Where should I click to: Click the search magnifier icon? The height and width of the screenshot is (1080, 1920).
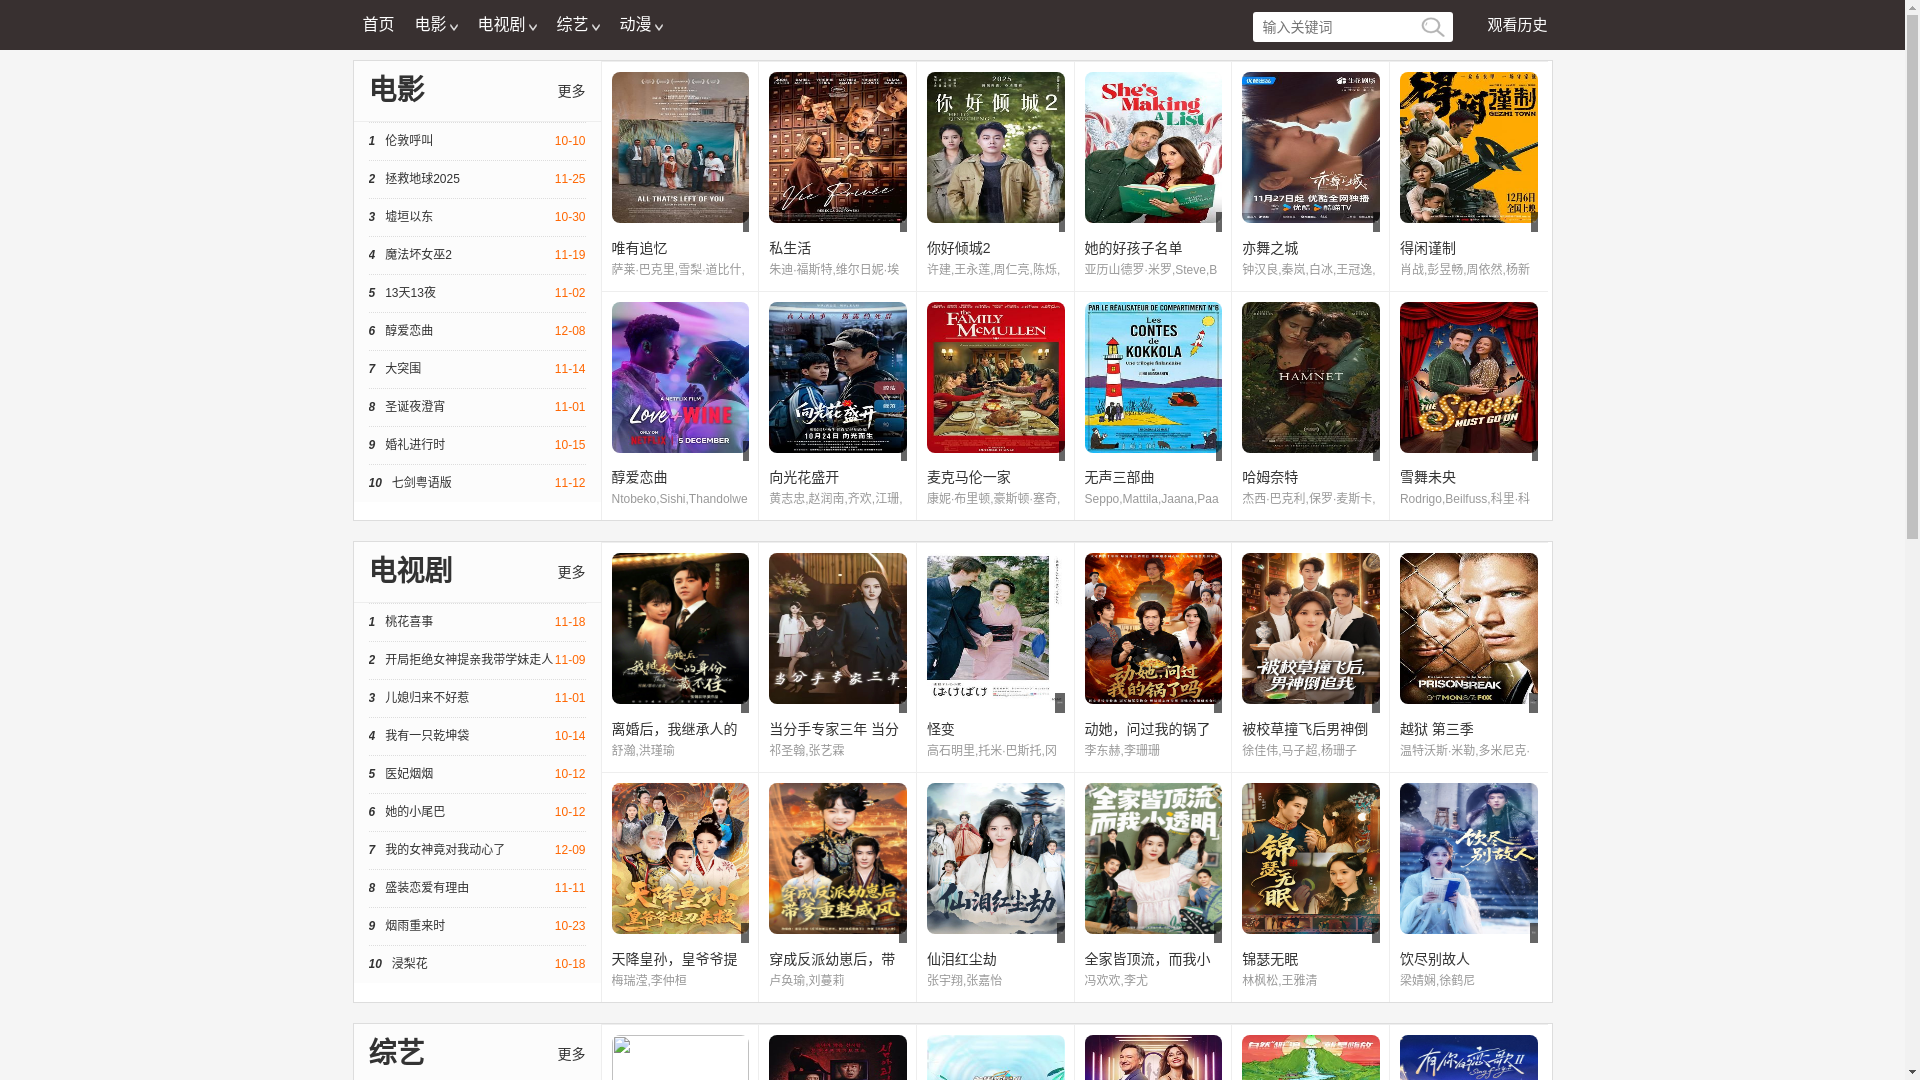[1432, 27]
